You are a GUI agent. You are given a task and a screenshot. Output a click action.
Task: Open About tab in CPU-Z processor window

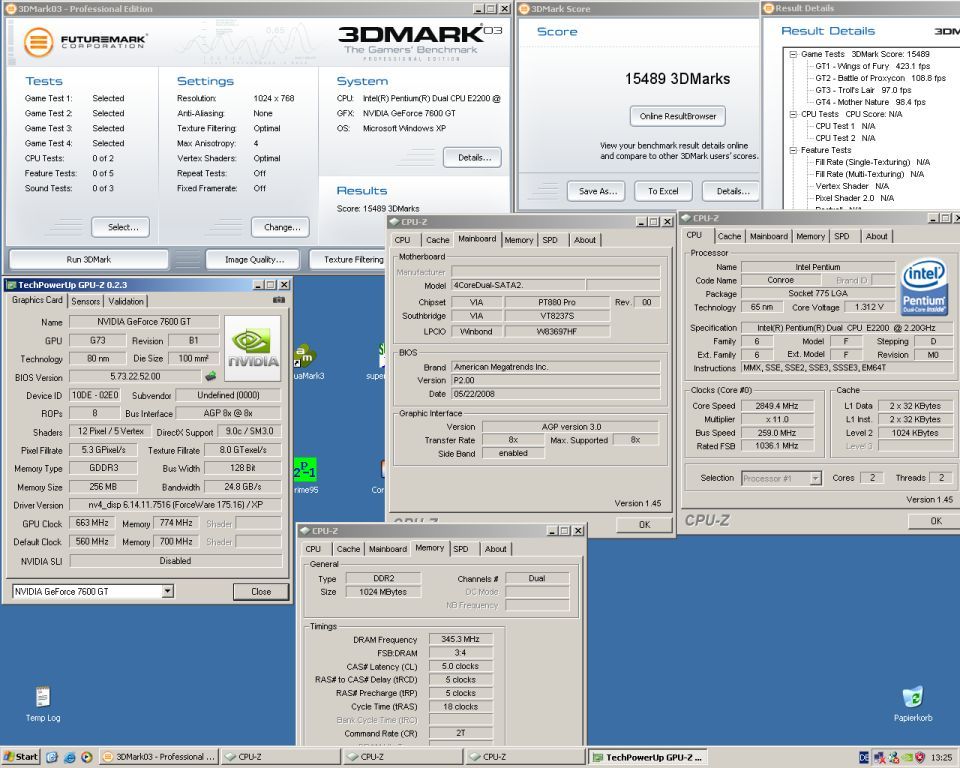pyautogui.click(x=876, y=236)
